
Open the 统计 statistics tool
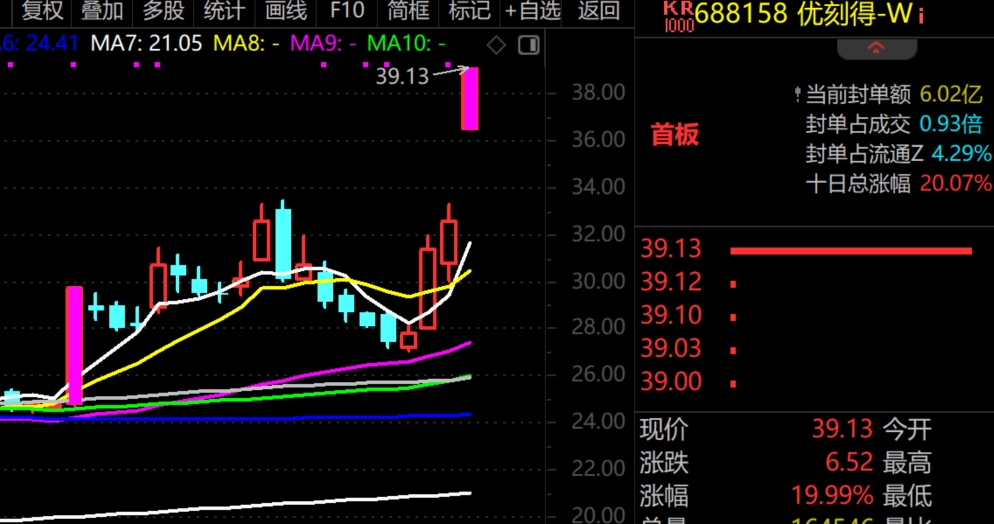point(224,12)
